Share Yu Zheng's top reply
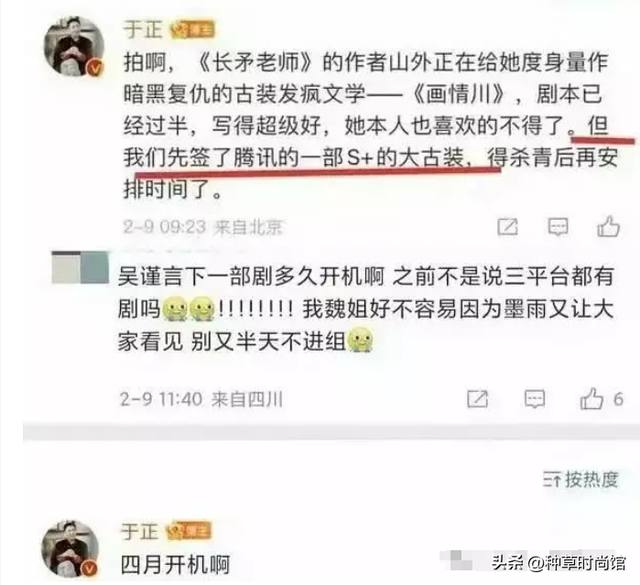Viewport: 640px width, 585px height. [x=508, y=227]
